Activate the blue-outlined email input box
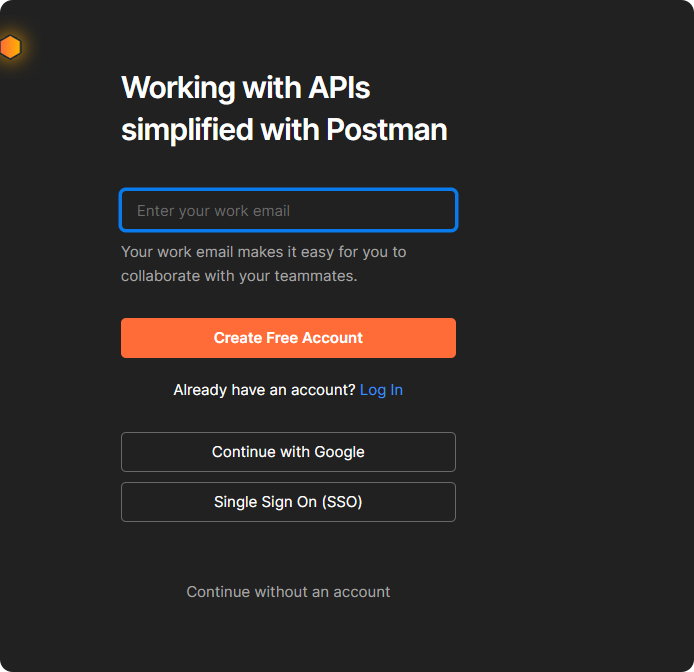Viewport: 694px width, 672px height. pos(288,211)
